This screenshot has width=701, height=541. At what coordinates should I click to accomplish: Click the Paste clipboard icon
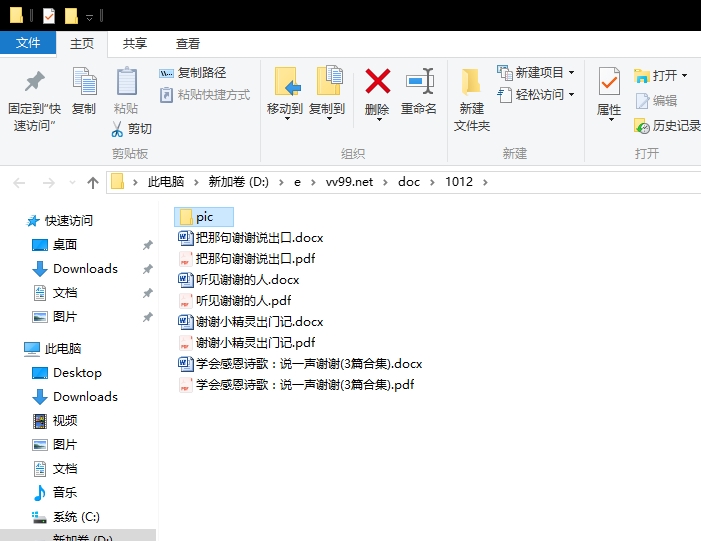pyautogui.click(x=126, y=81)
